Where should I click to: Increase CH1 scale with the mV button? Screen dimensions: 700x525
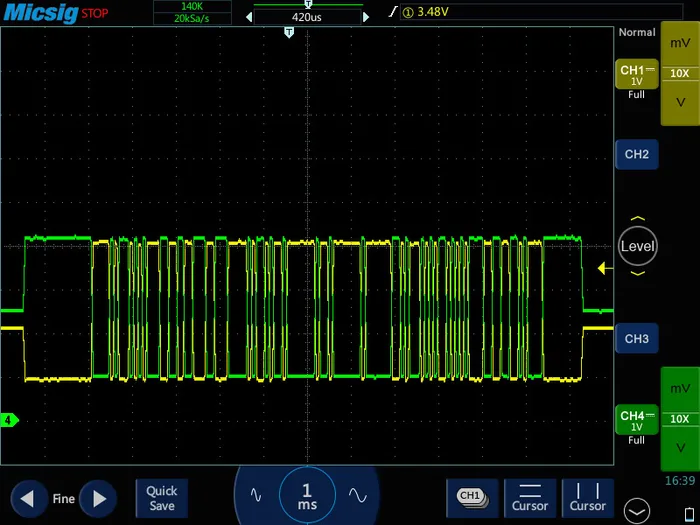(680, 45)
